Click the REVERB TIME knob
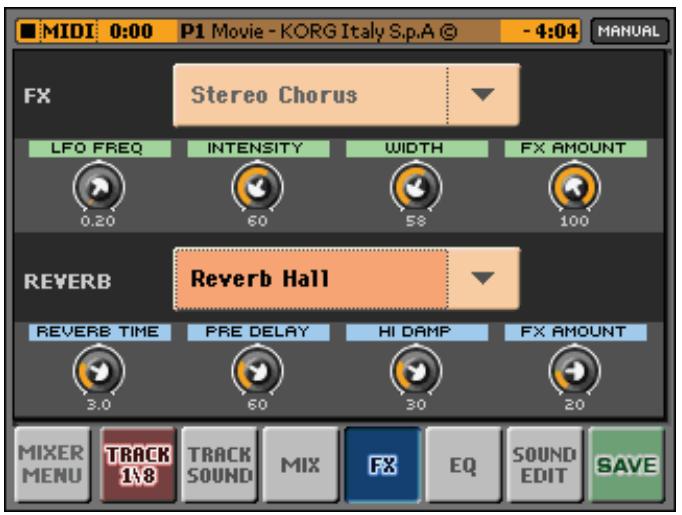682x515 pixels. pyautogui.click(x=99, y=371)
